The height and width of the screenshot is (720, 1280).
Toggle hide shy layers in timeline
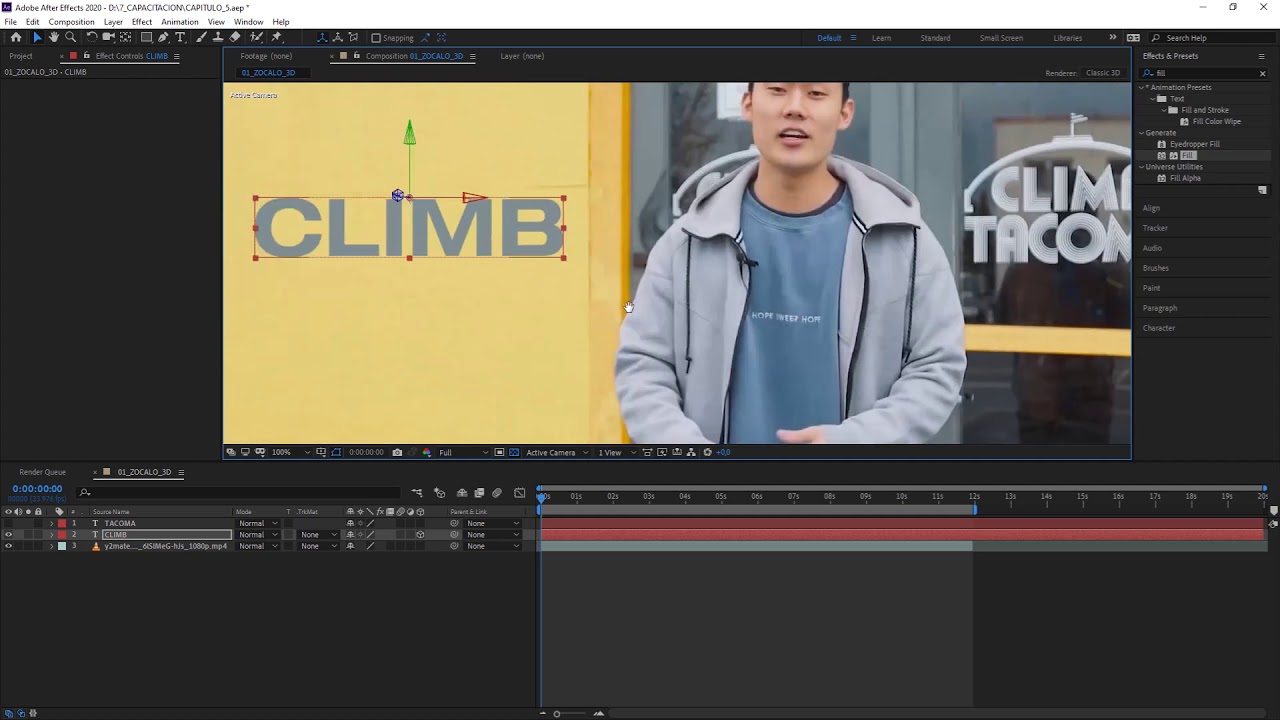(x=461, y=493)
